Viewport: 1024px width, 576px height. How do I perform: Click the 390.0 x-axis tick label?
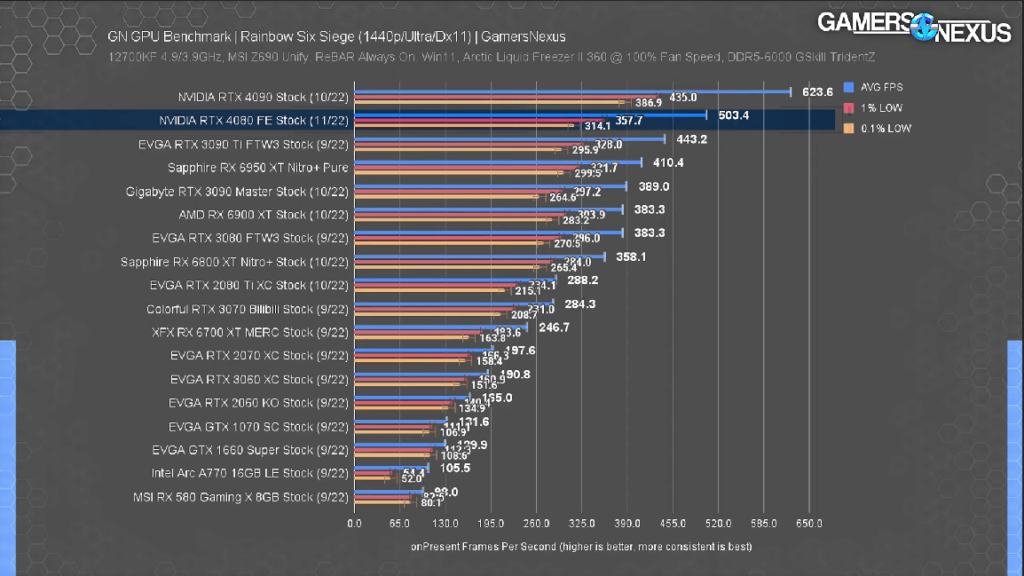point(627,524)
